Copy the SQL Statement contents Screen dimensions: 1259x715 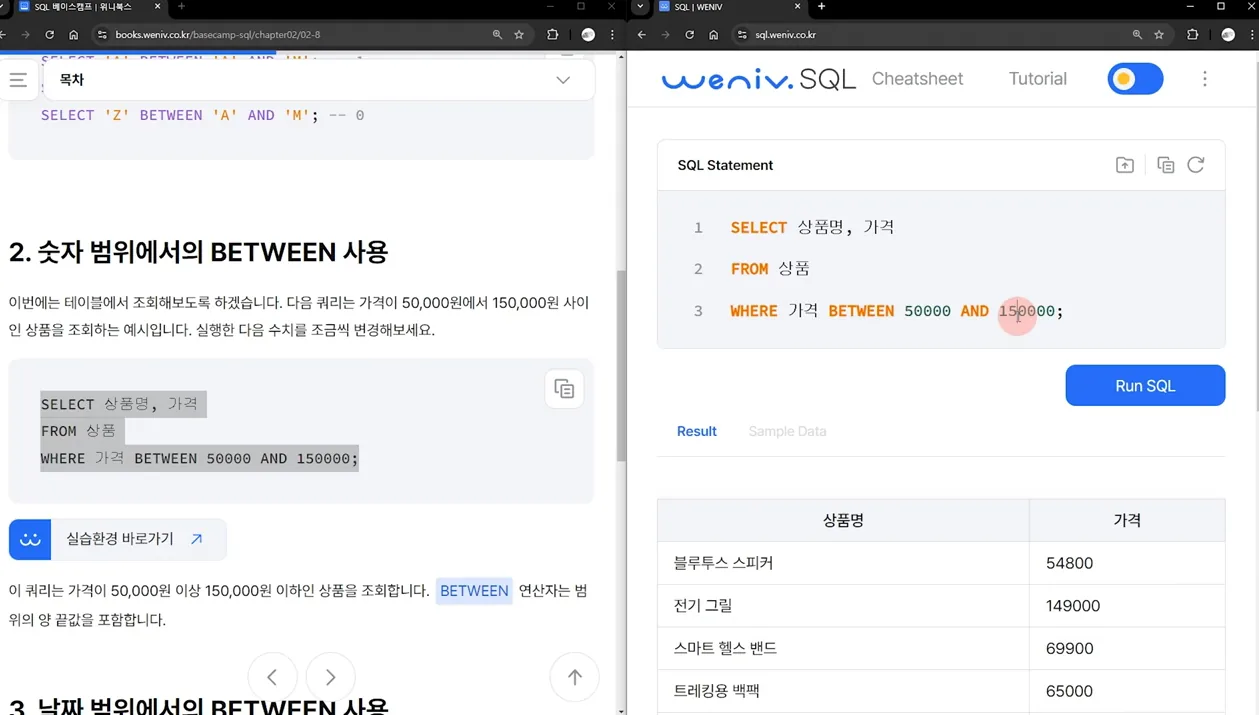1165,165
